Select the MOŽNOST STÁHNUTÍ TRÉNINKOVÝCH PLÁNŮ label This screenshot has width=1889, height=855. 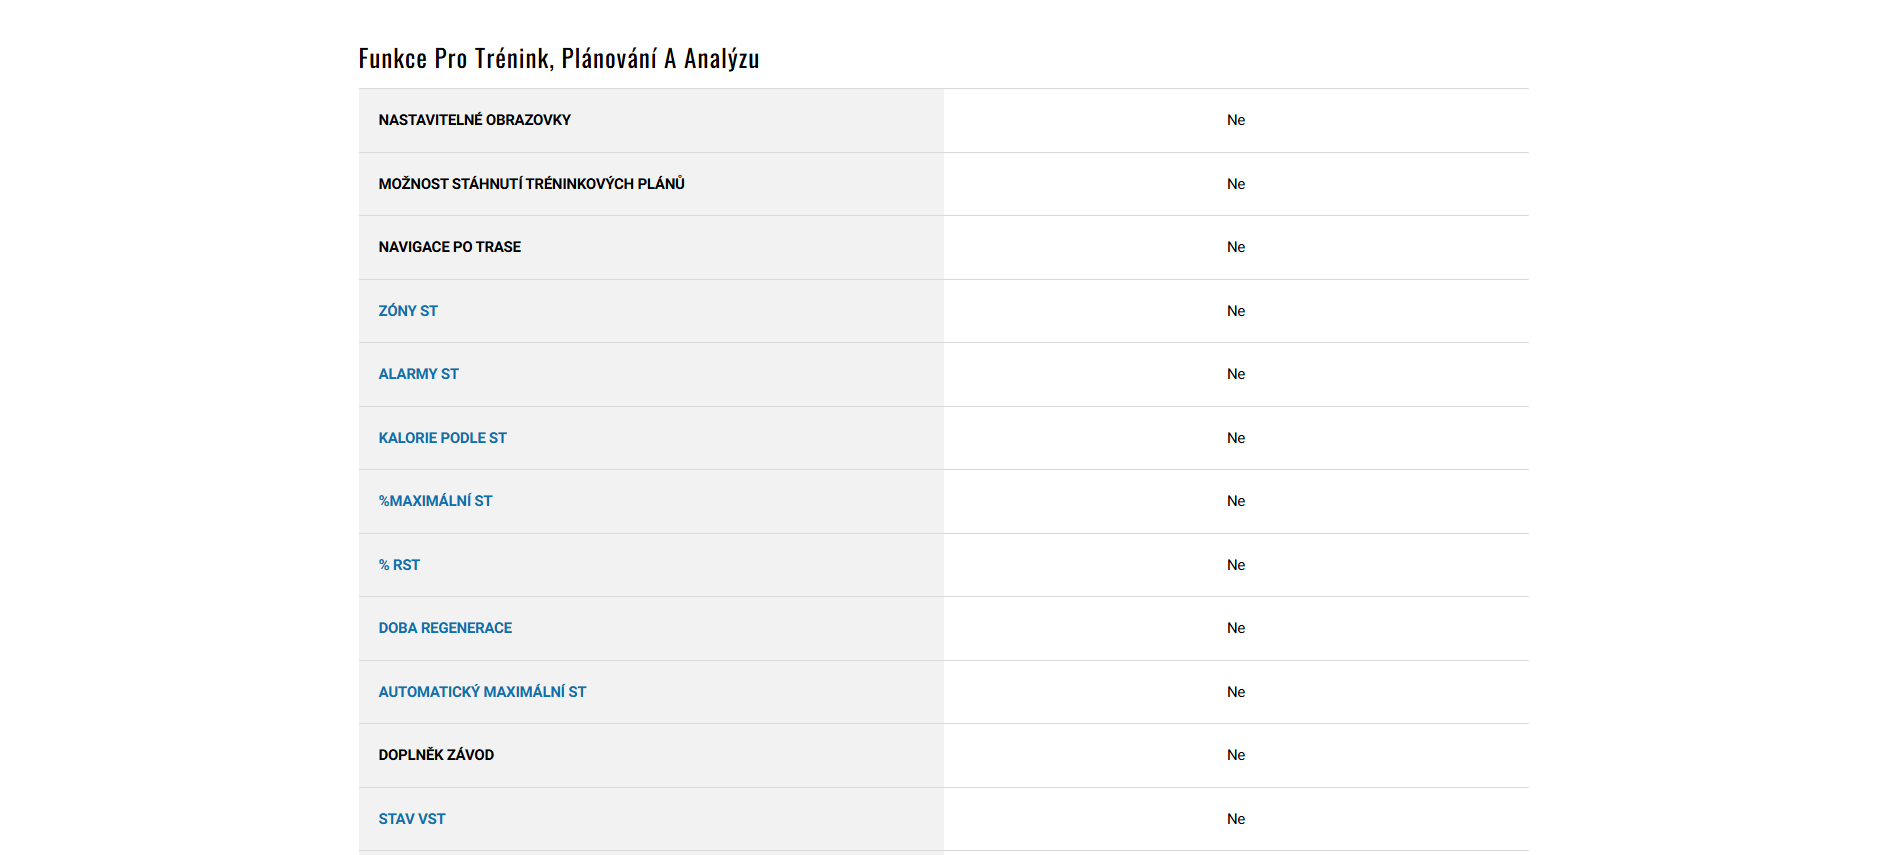pyautogui.click(x=531, y=184)
